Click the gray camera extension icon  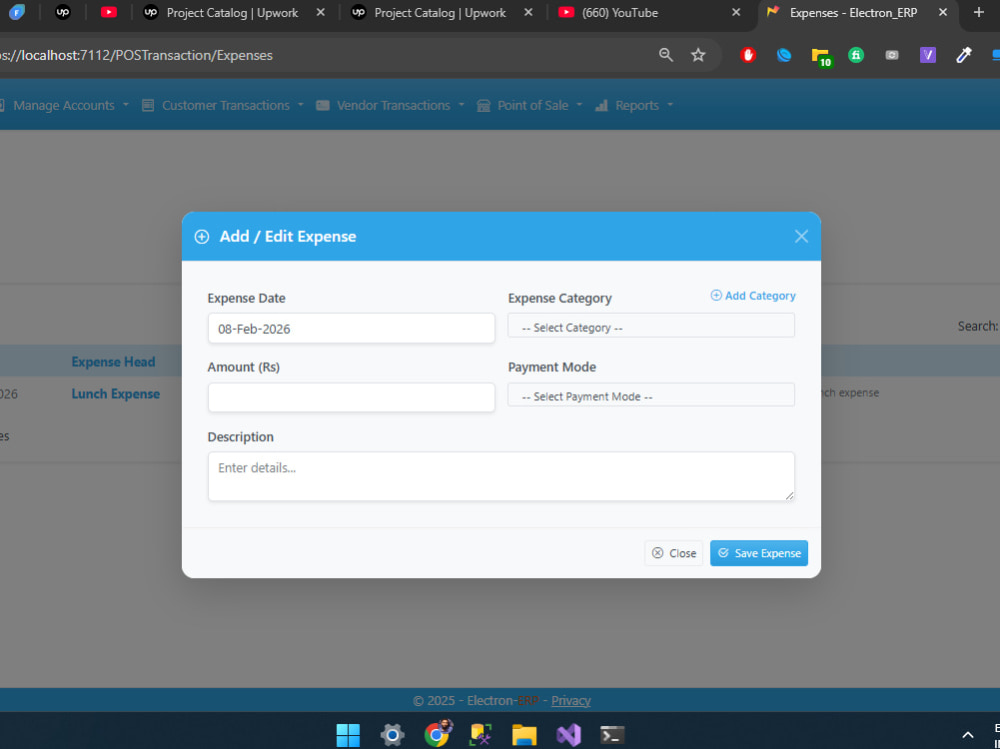(892, 56)
